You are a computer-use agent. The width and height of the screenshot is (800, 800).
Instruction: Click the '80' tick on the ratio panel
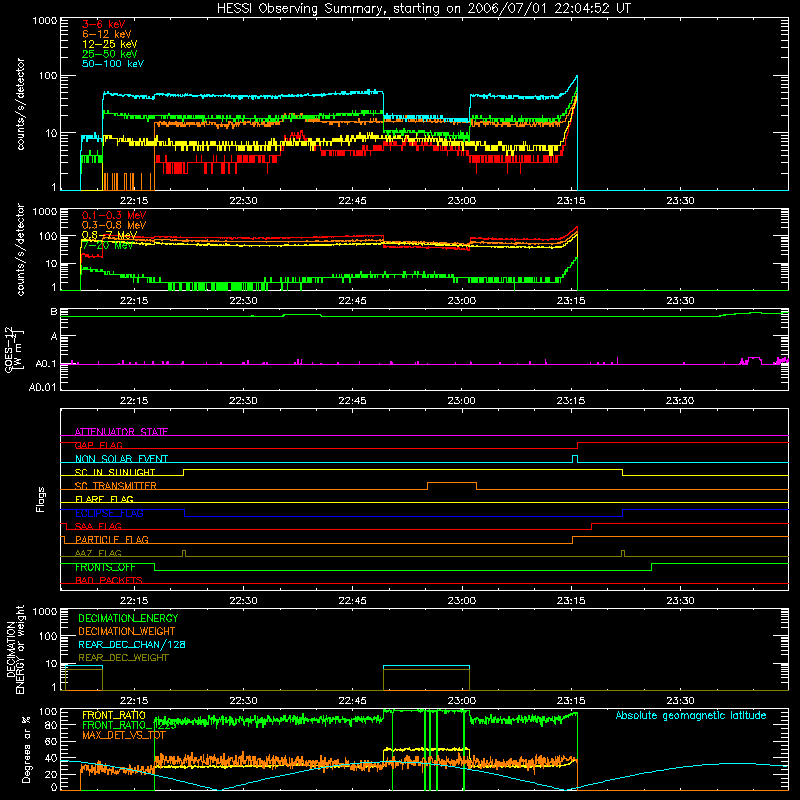pos(51,725)
